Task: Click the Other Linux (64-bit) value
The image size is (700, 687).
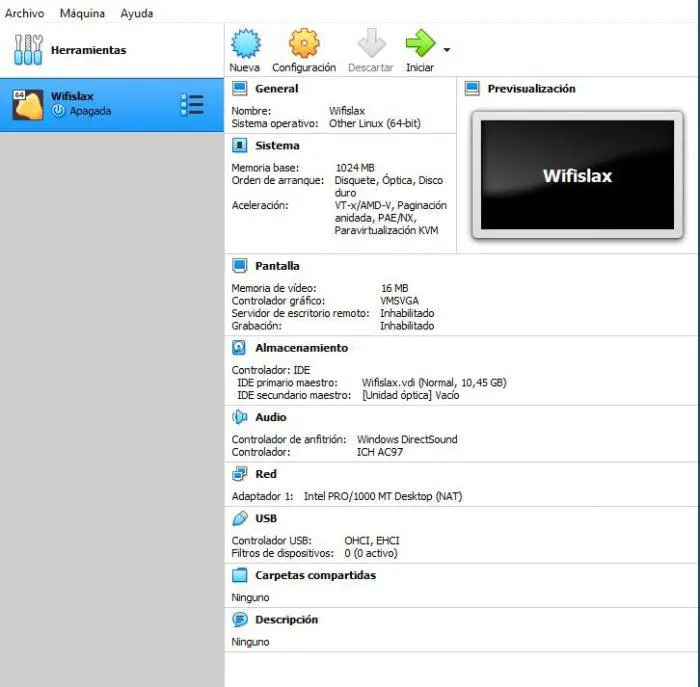Action: coord(375,123)
